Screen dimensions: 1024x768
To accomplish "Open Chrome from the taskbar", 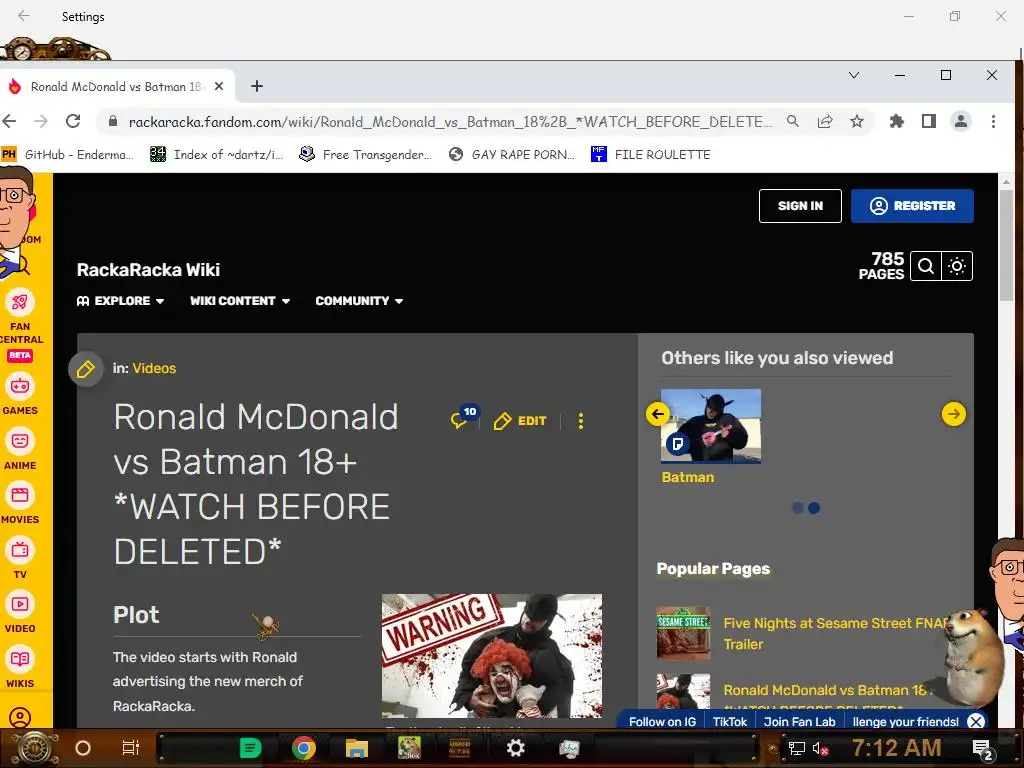I will click(304, 748).
